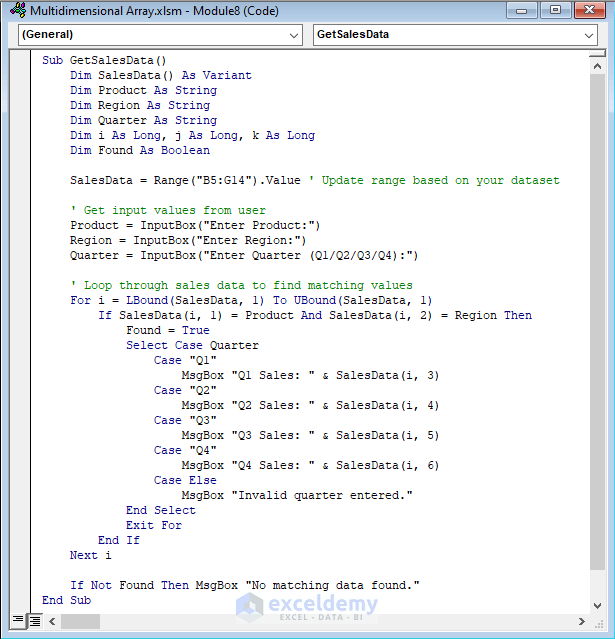Image resolution: width=615 pixels, height=639 pixels.
Task: Click the MsgBox "Q2 Sales: " line
Action: pos(311,405)
